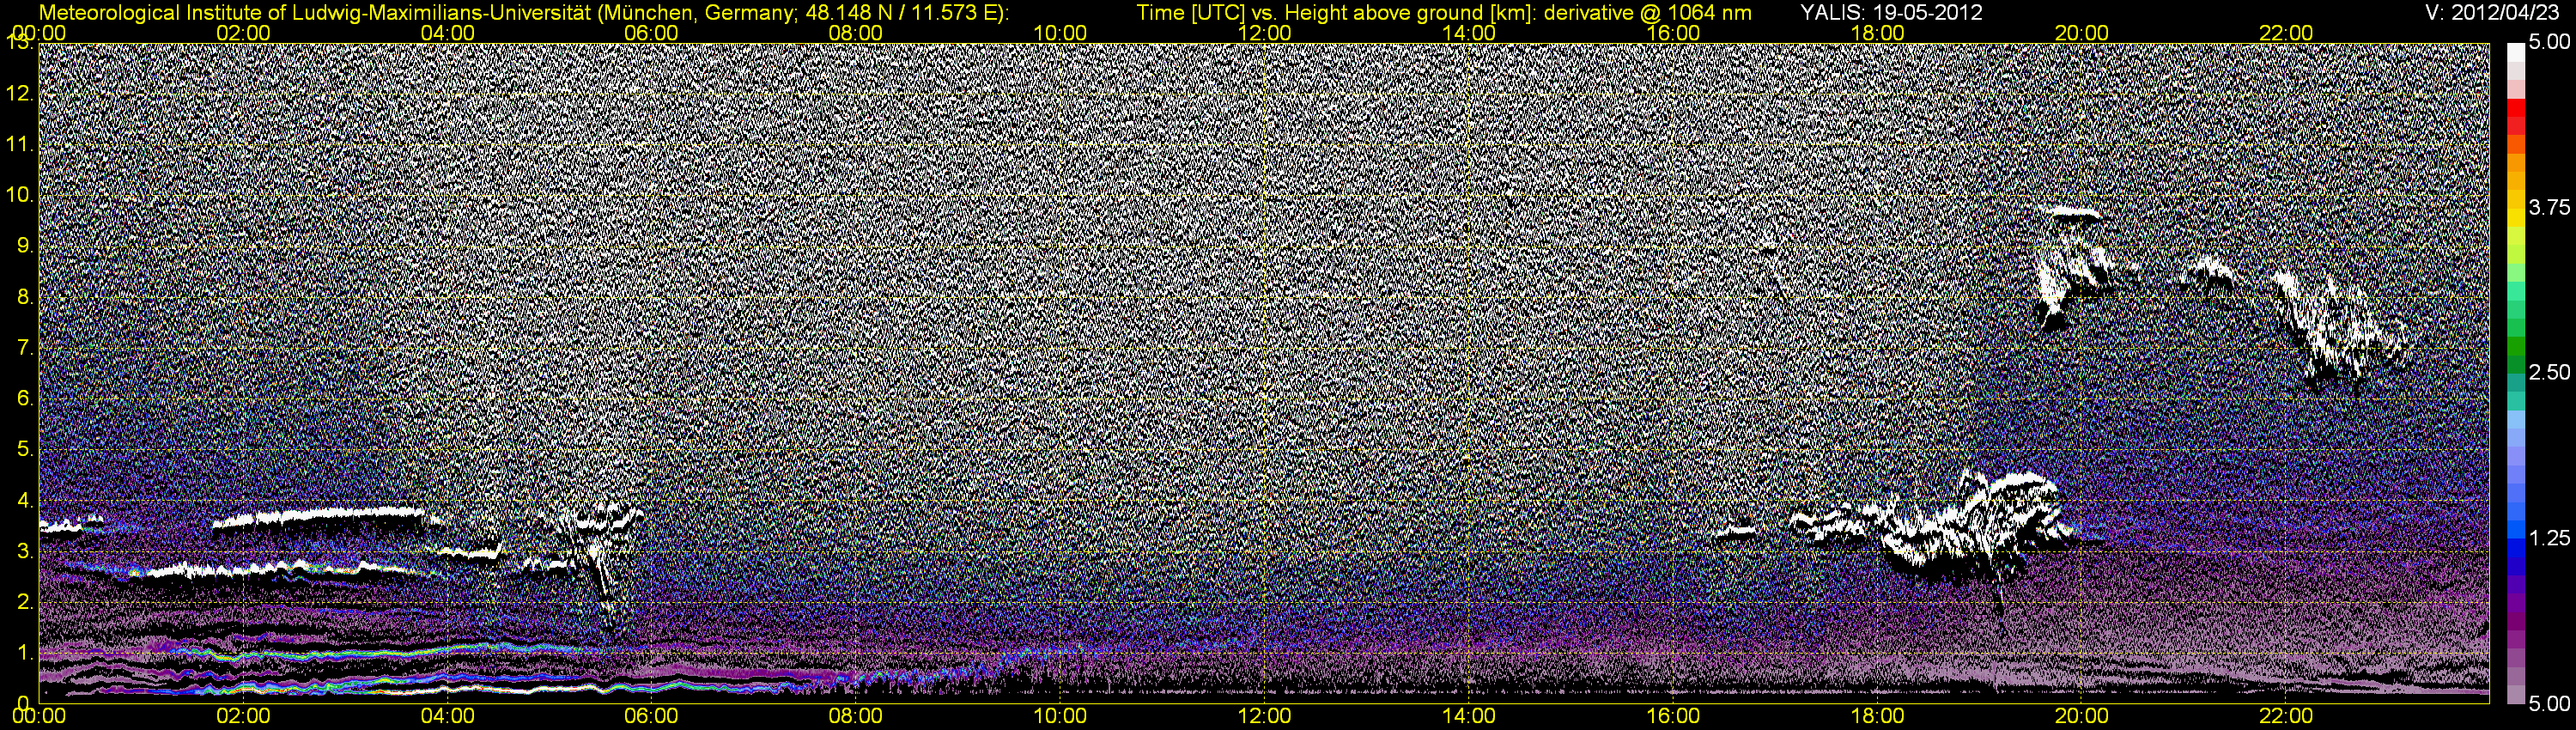Click the yellow band of the color scale

point(2514,216)
